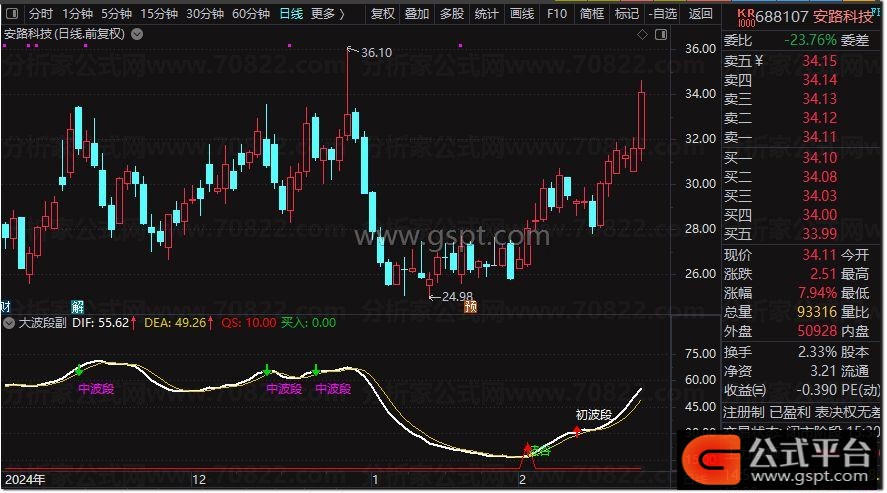Click the 24.98 low price label
This screenshot has height=493, width=887.
coord(457,296)
